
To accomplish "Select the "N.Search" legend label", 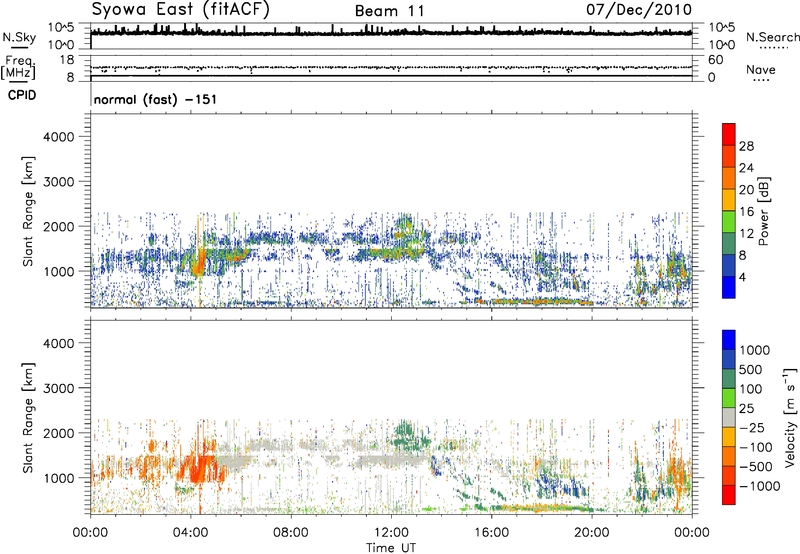I will click(x=772, y=37).
